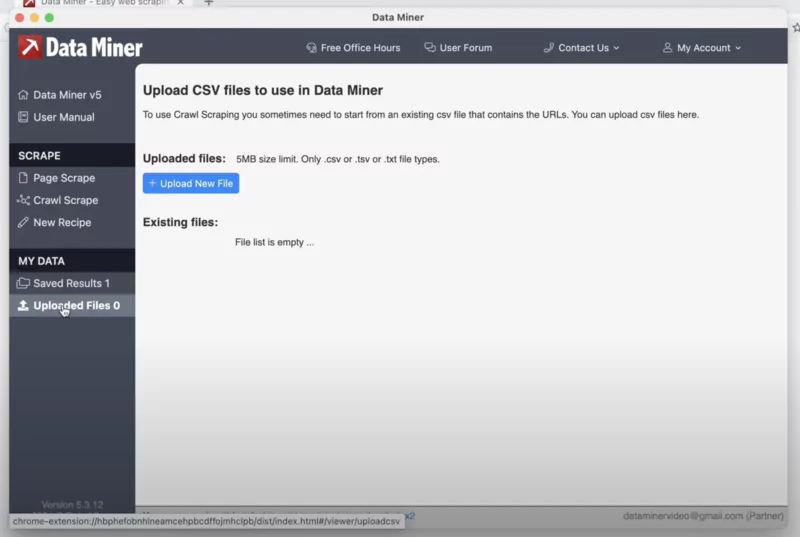Viewport: 800px width, 537px height.
Task: Click the yellow minimize window button
Action: pos(34,18)
